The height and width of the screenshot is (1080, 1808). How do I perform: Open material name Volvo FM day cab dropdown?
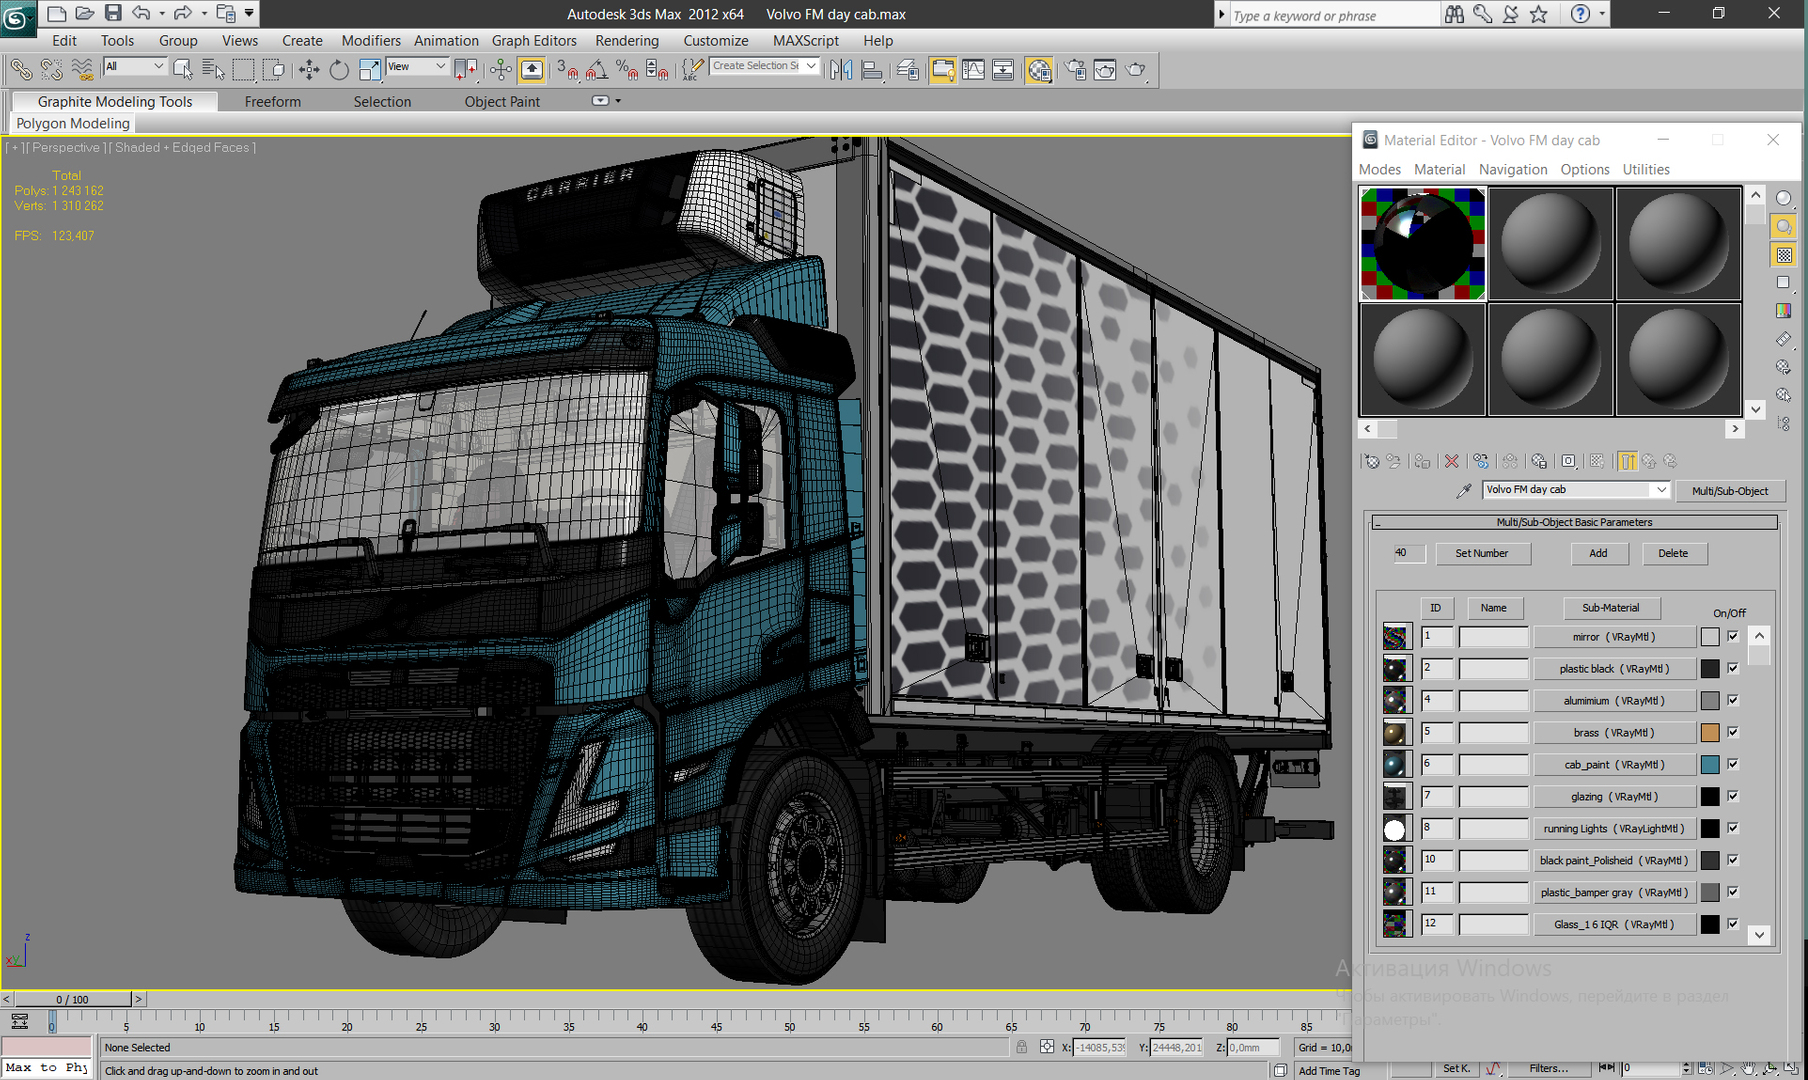pos(1660,490)
